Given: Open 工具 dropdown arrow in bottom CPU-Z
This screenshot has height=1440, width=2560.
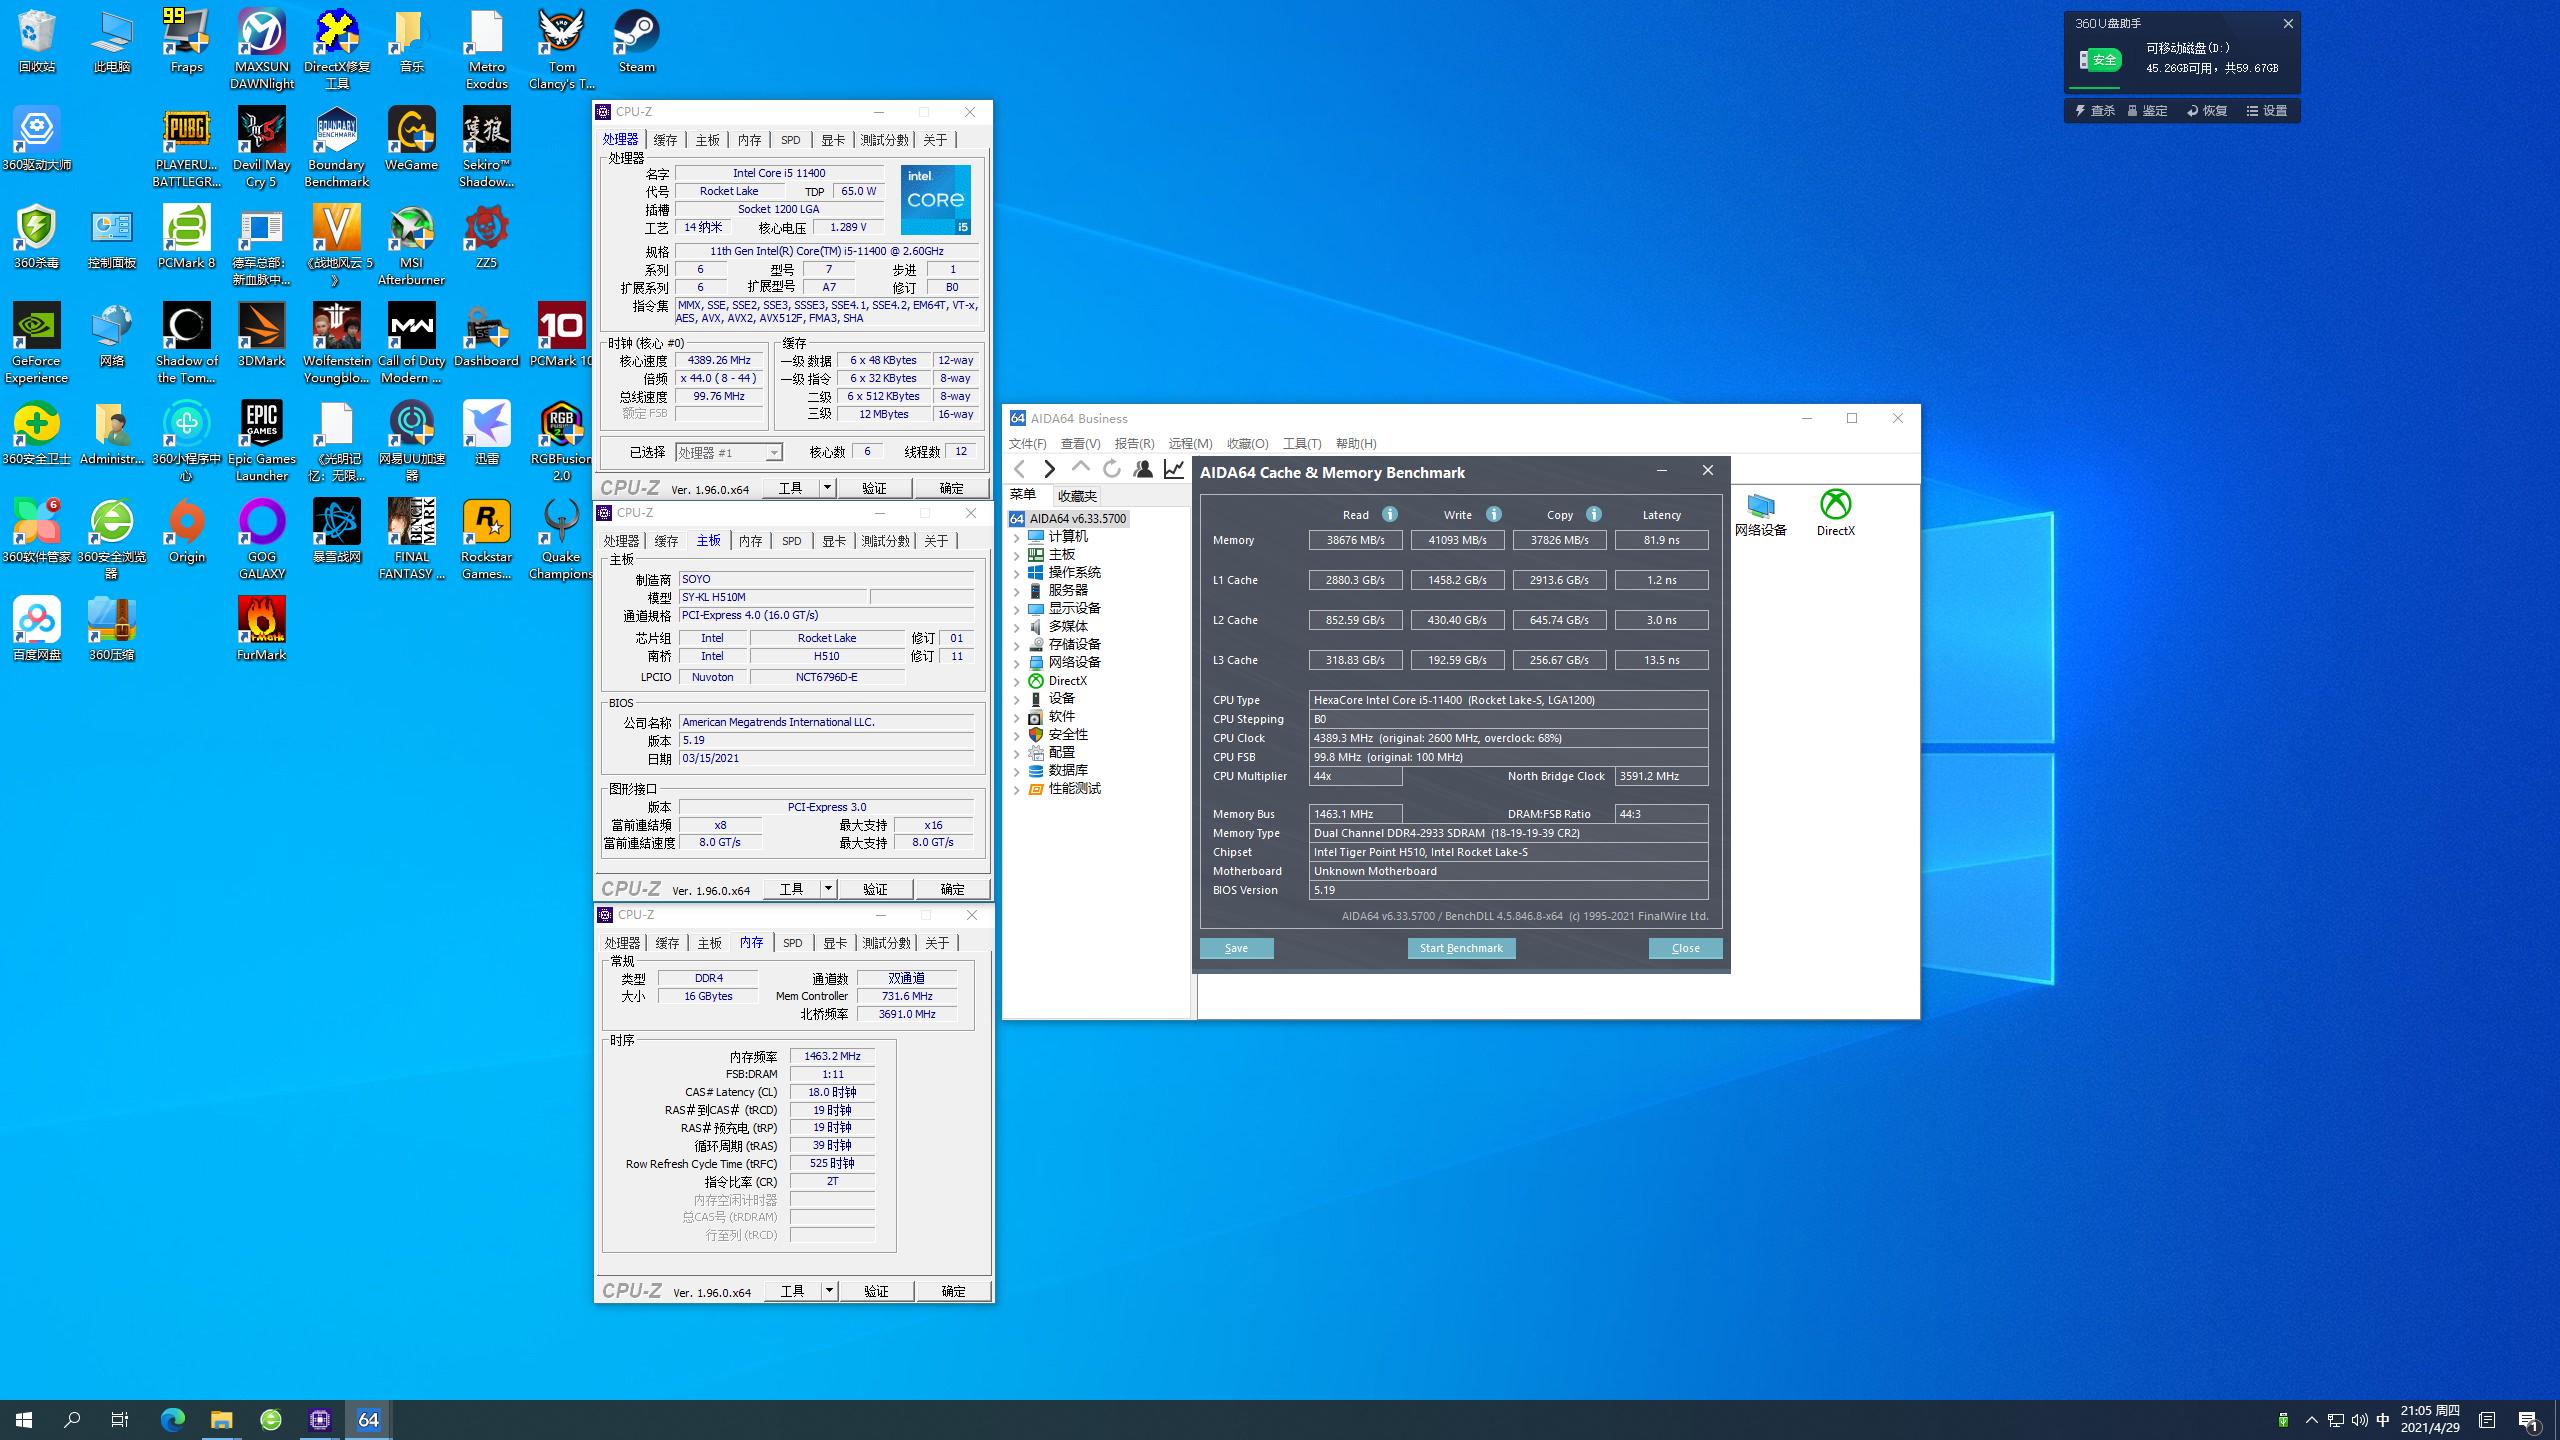Looking at the screenshot, I should click(x=829, y=1291).
